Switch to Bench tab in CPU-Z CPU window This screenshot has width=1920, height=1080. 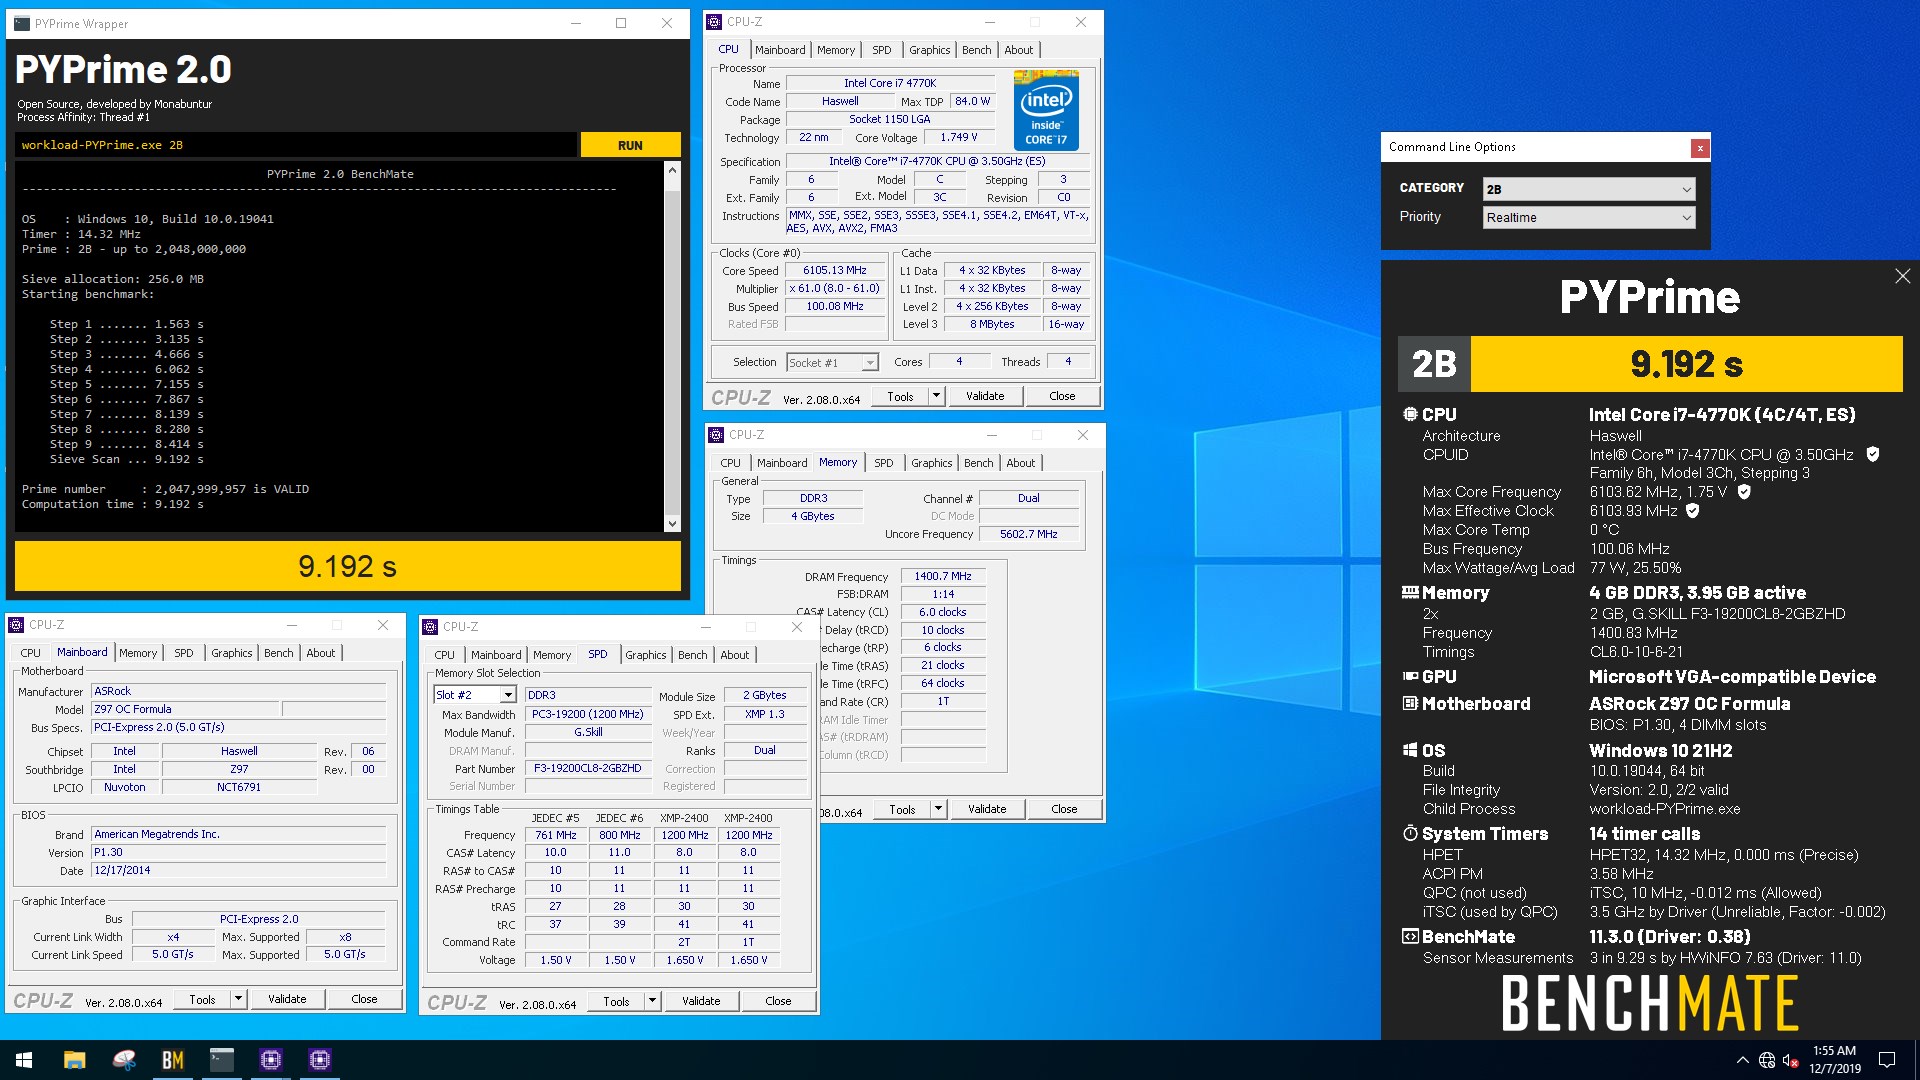point(976,50)
